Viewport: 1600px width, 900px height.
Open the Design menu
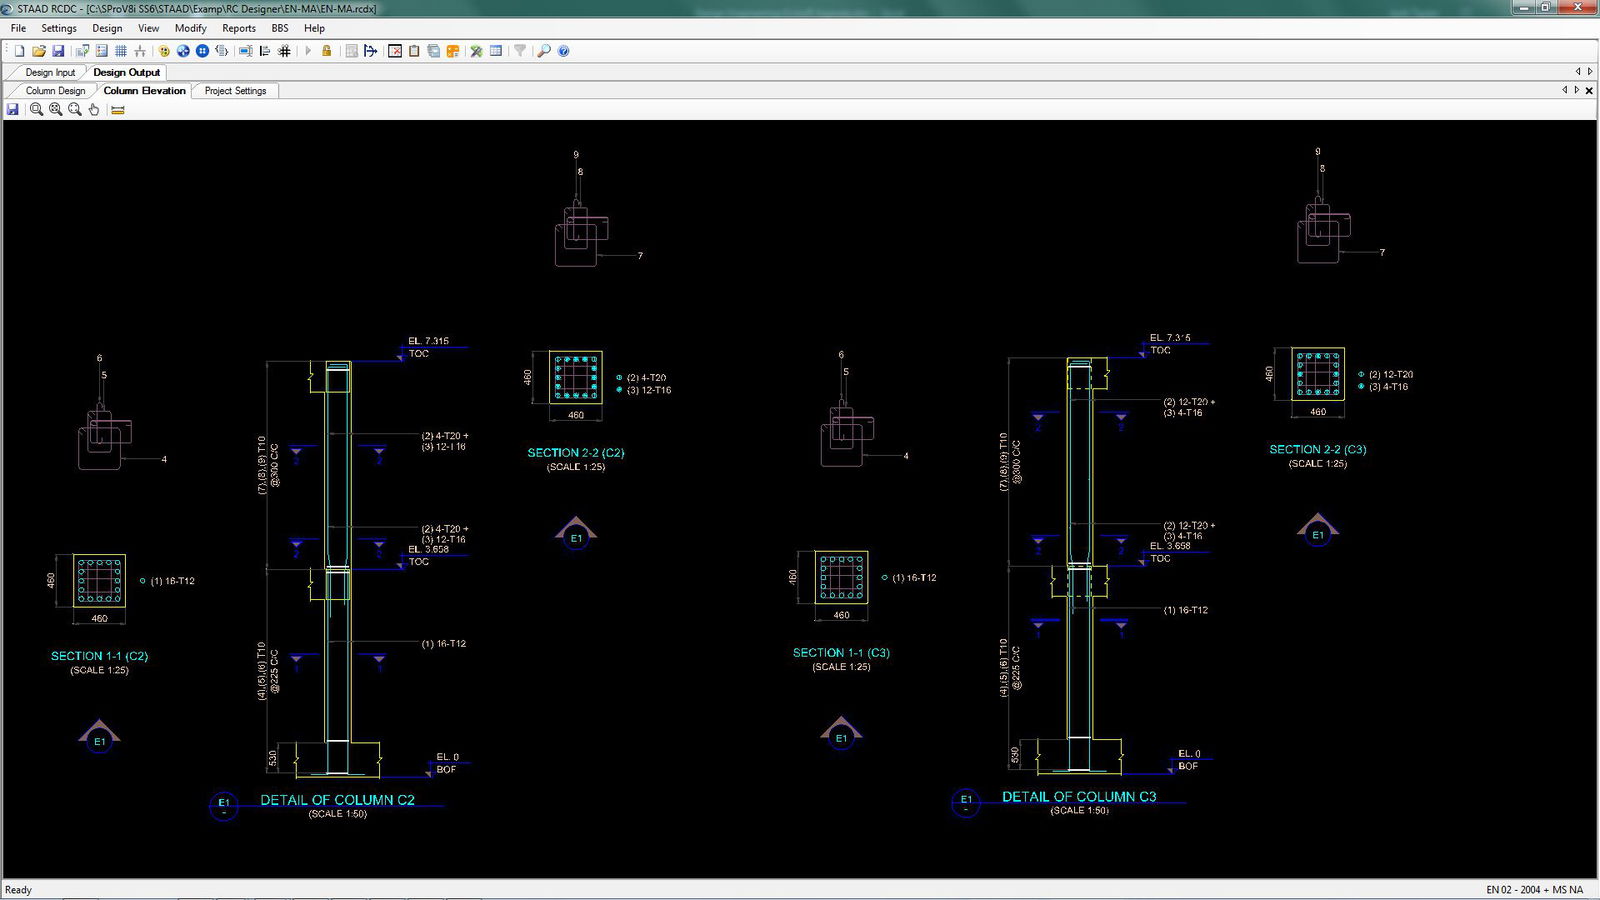pyautogui.click(x=107, y=28)
